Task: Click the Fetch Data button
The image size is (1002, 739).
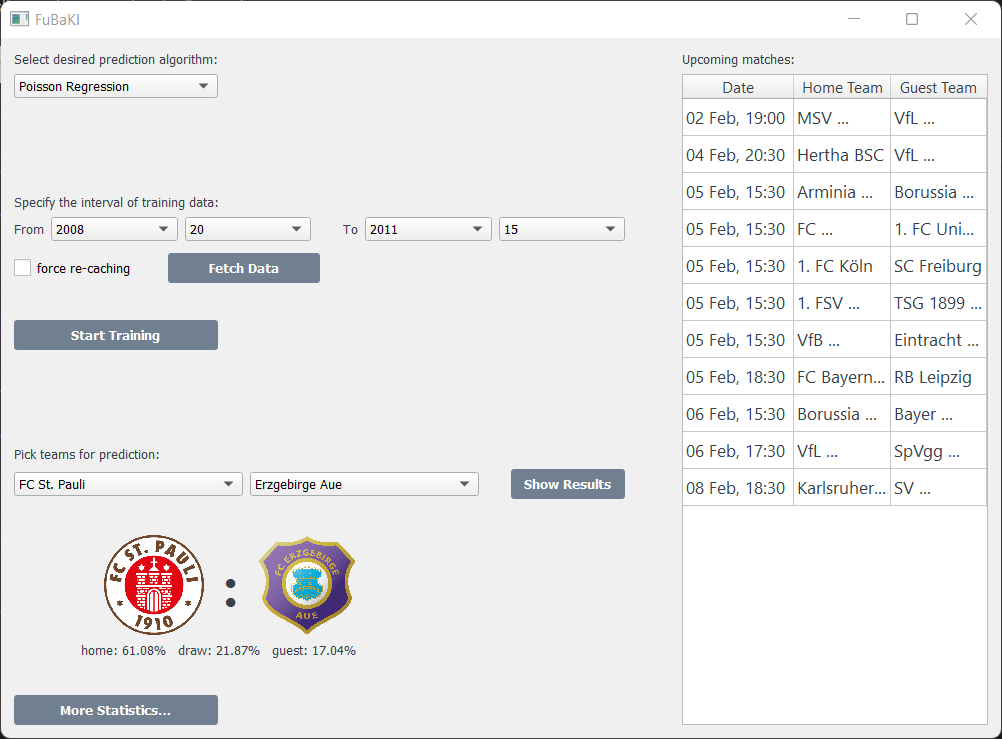Action: pyautogui.click(x=243, y=268)
